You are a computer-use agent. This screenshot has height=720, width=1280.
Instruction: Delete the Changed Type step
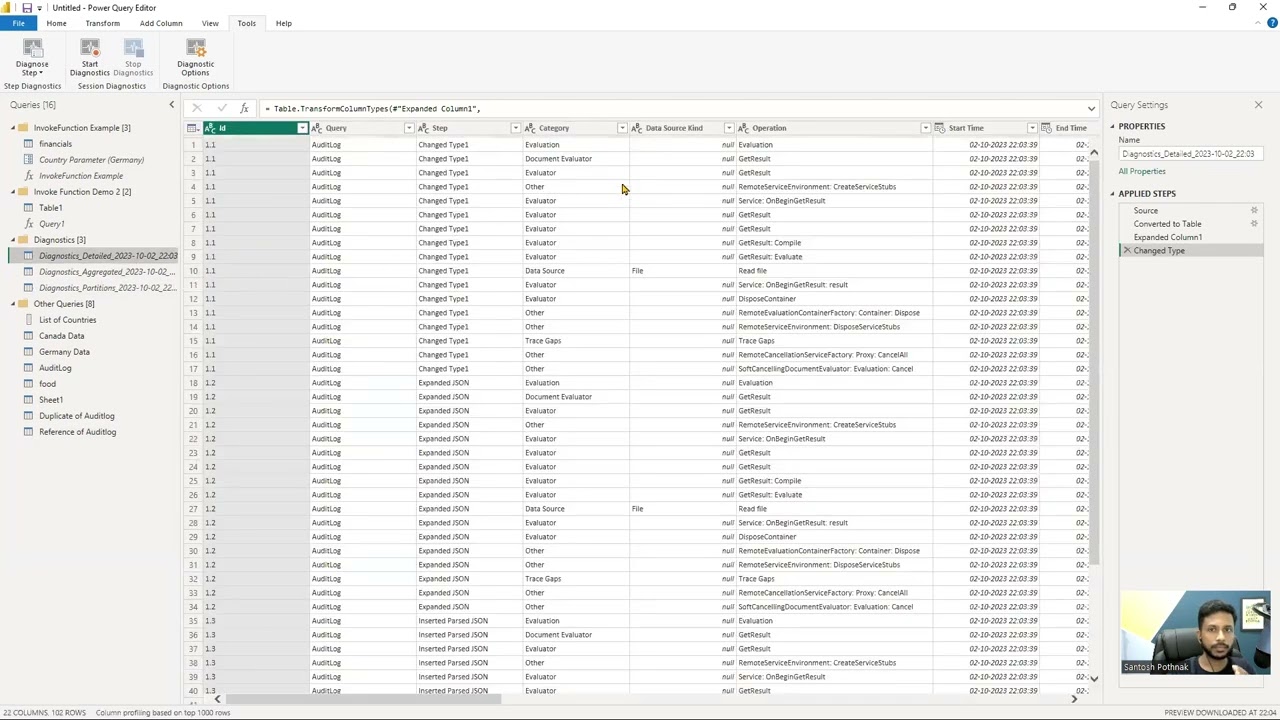coord(1127,250)
